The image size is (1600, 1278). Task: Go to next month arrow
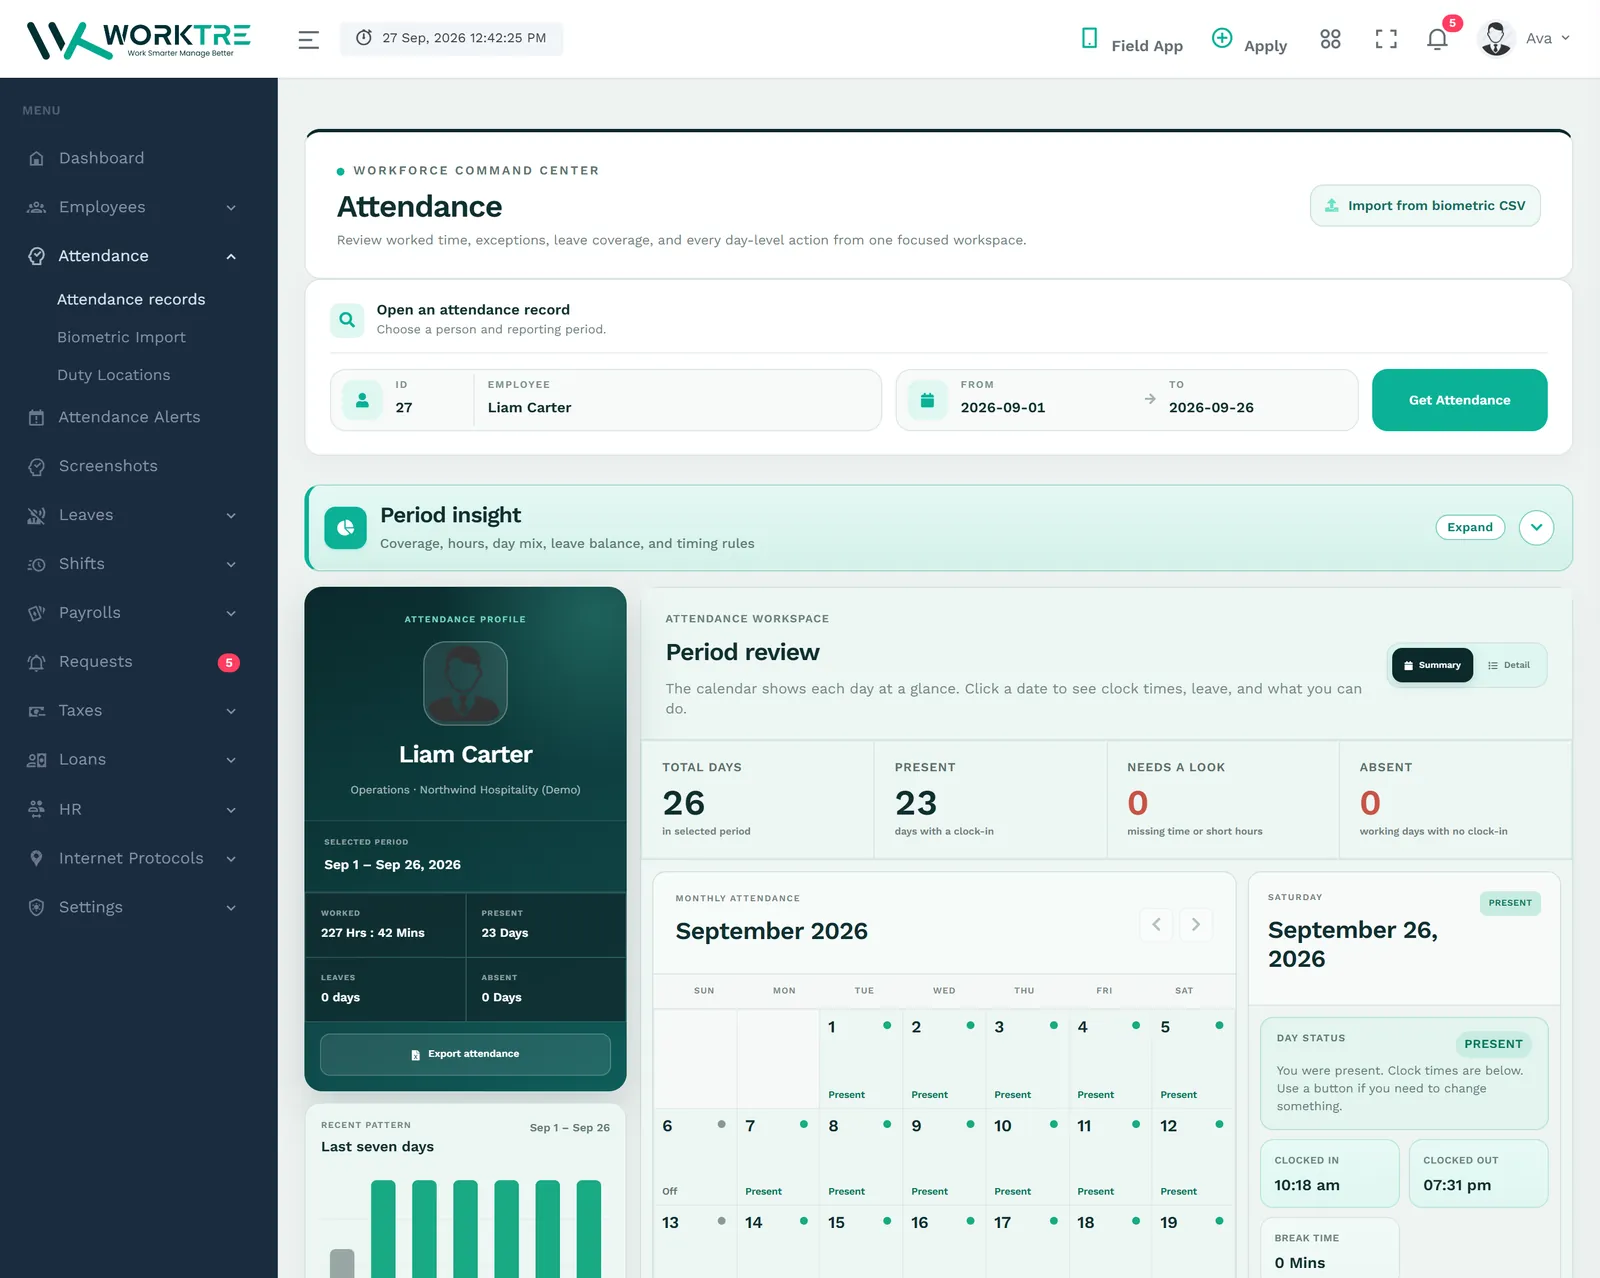[1196, 924]
